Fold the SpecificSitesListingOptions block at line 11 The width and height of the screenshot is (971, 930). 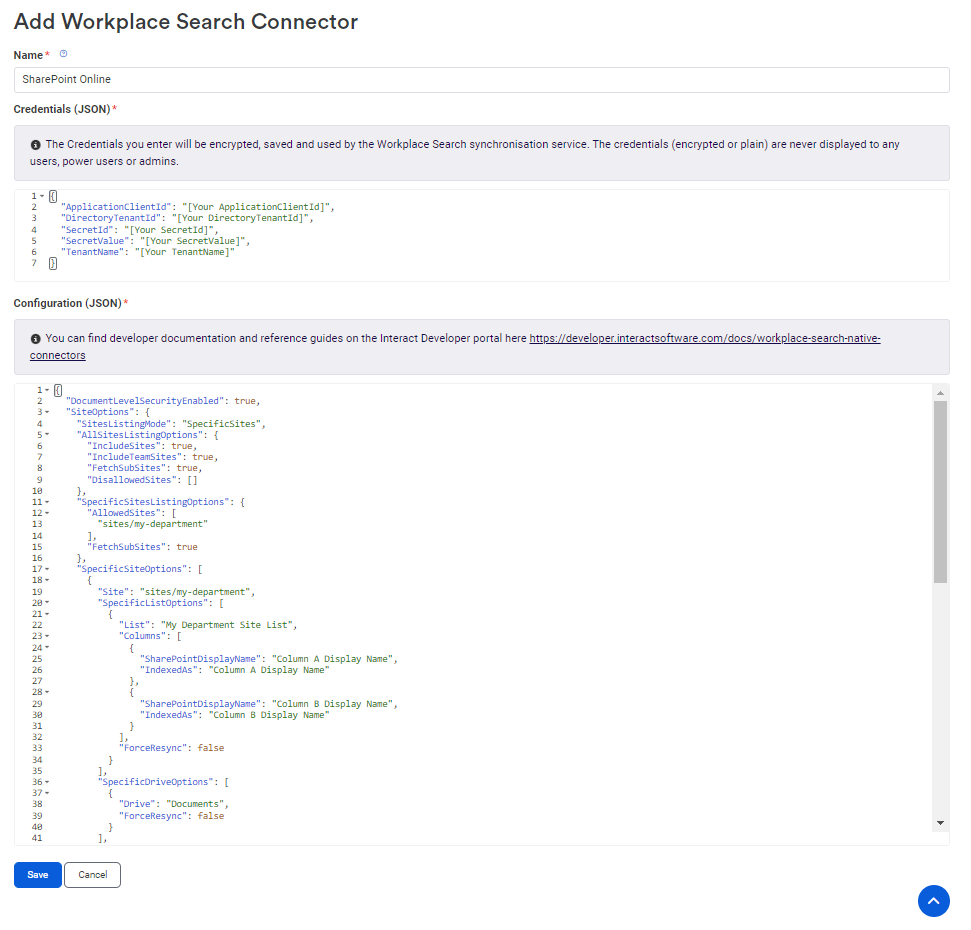47,502
